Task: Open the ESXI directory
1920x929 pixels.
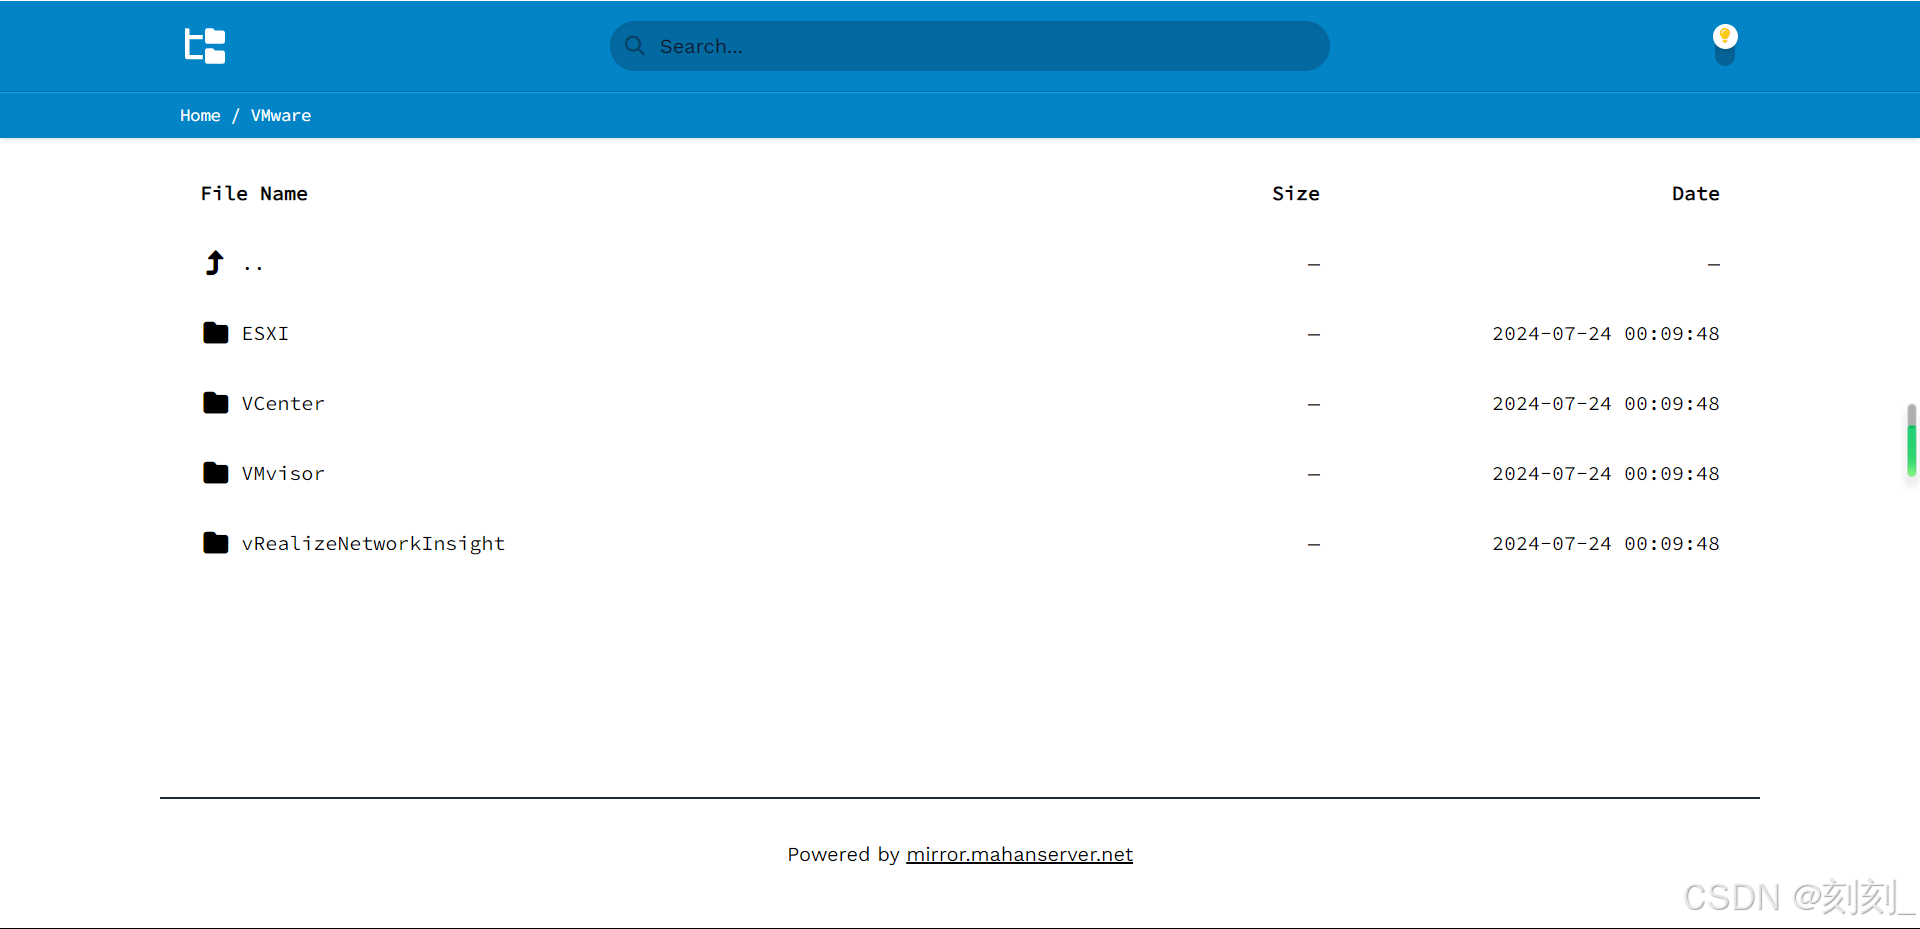Action: [x=265, y=334]
